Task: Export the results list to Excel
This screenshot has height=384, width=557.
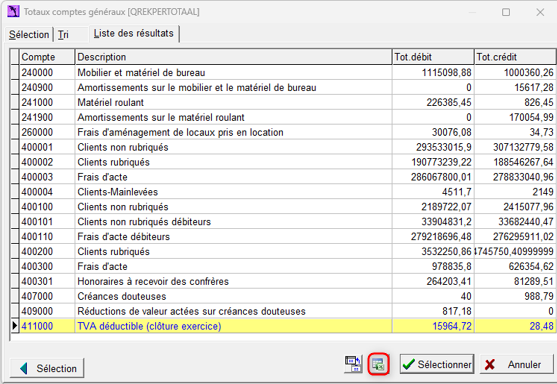Action: pyautogui.click(x=378, y=364)
